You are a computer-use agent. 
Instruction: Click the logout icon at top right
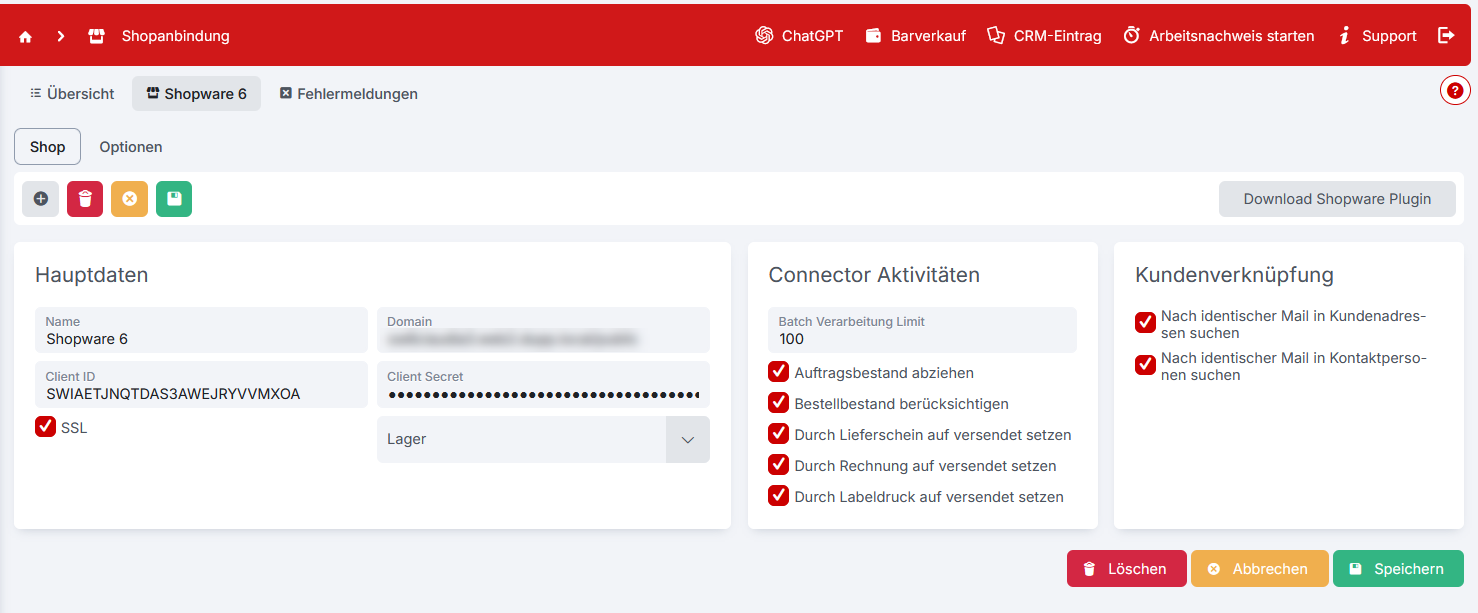click(x=1446, y=35)
